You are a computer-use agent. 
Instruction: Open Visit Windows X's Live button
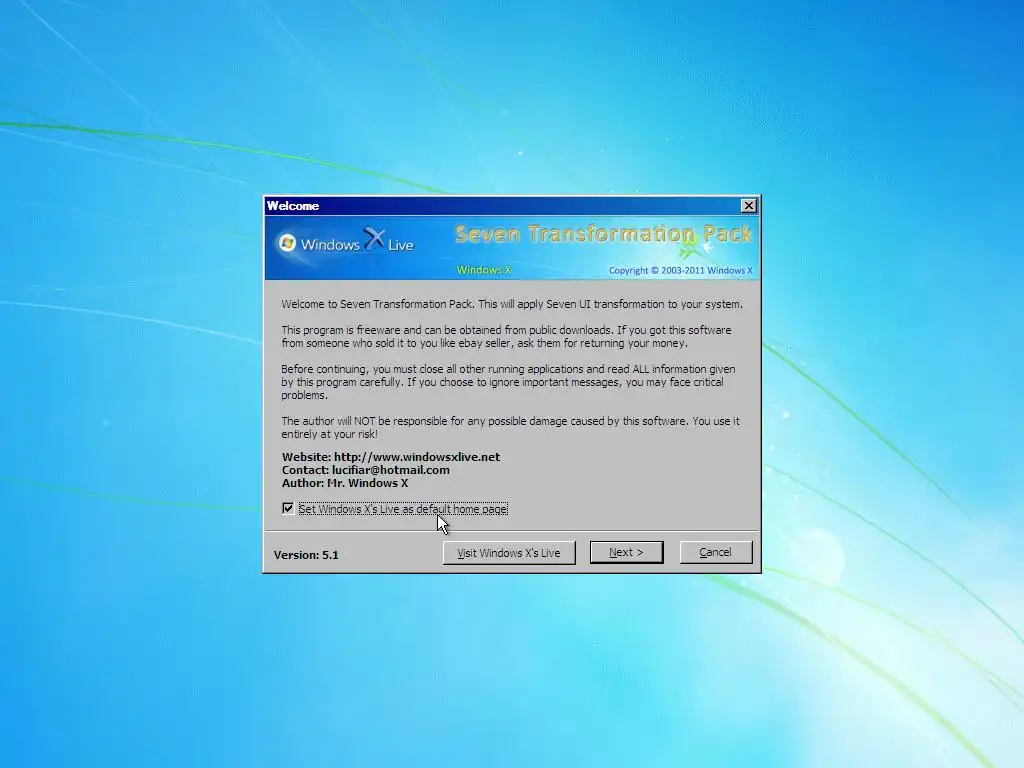(x=509, y=552)
